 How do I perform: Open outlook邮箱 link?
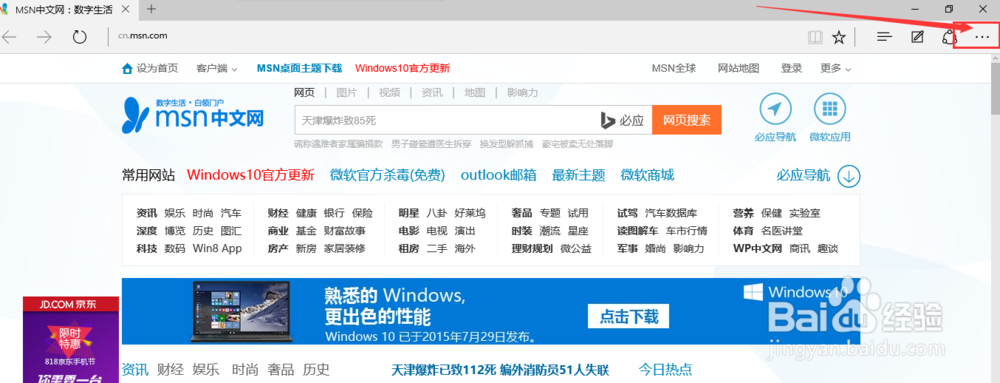pyautogui.click(x=498, y=175)
